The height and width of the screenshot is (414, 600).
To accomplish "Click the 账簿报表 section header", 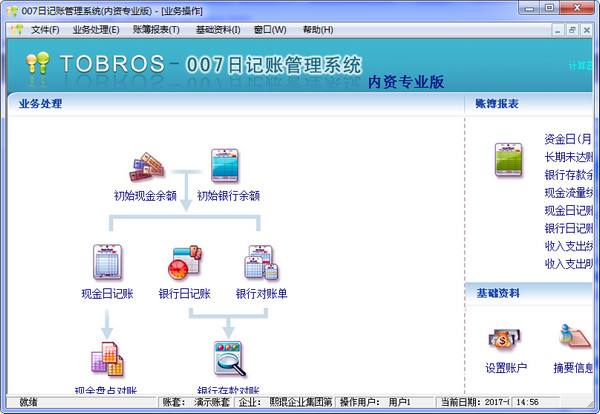I will coord(497,104).
